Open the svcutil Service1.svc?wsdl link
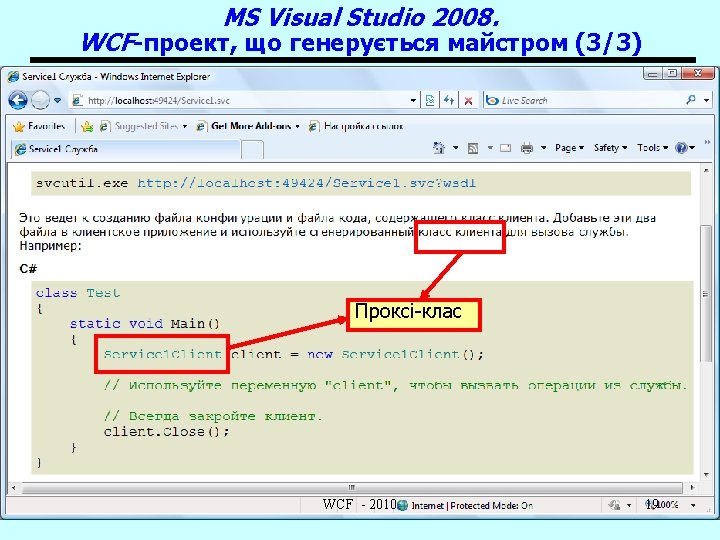720x540 pixels. (306, 183)
